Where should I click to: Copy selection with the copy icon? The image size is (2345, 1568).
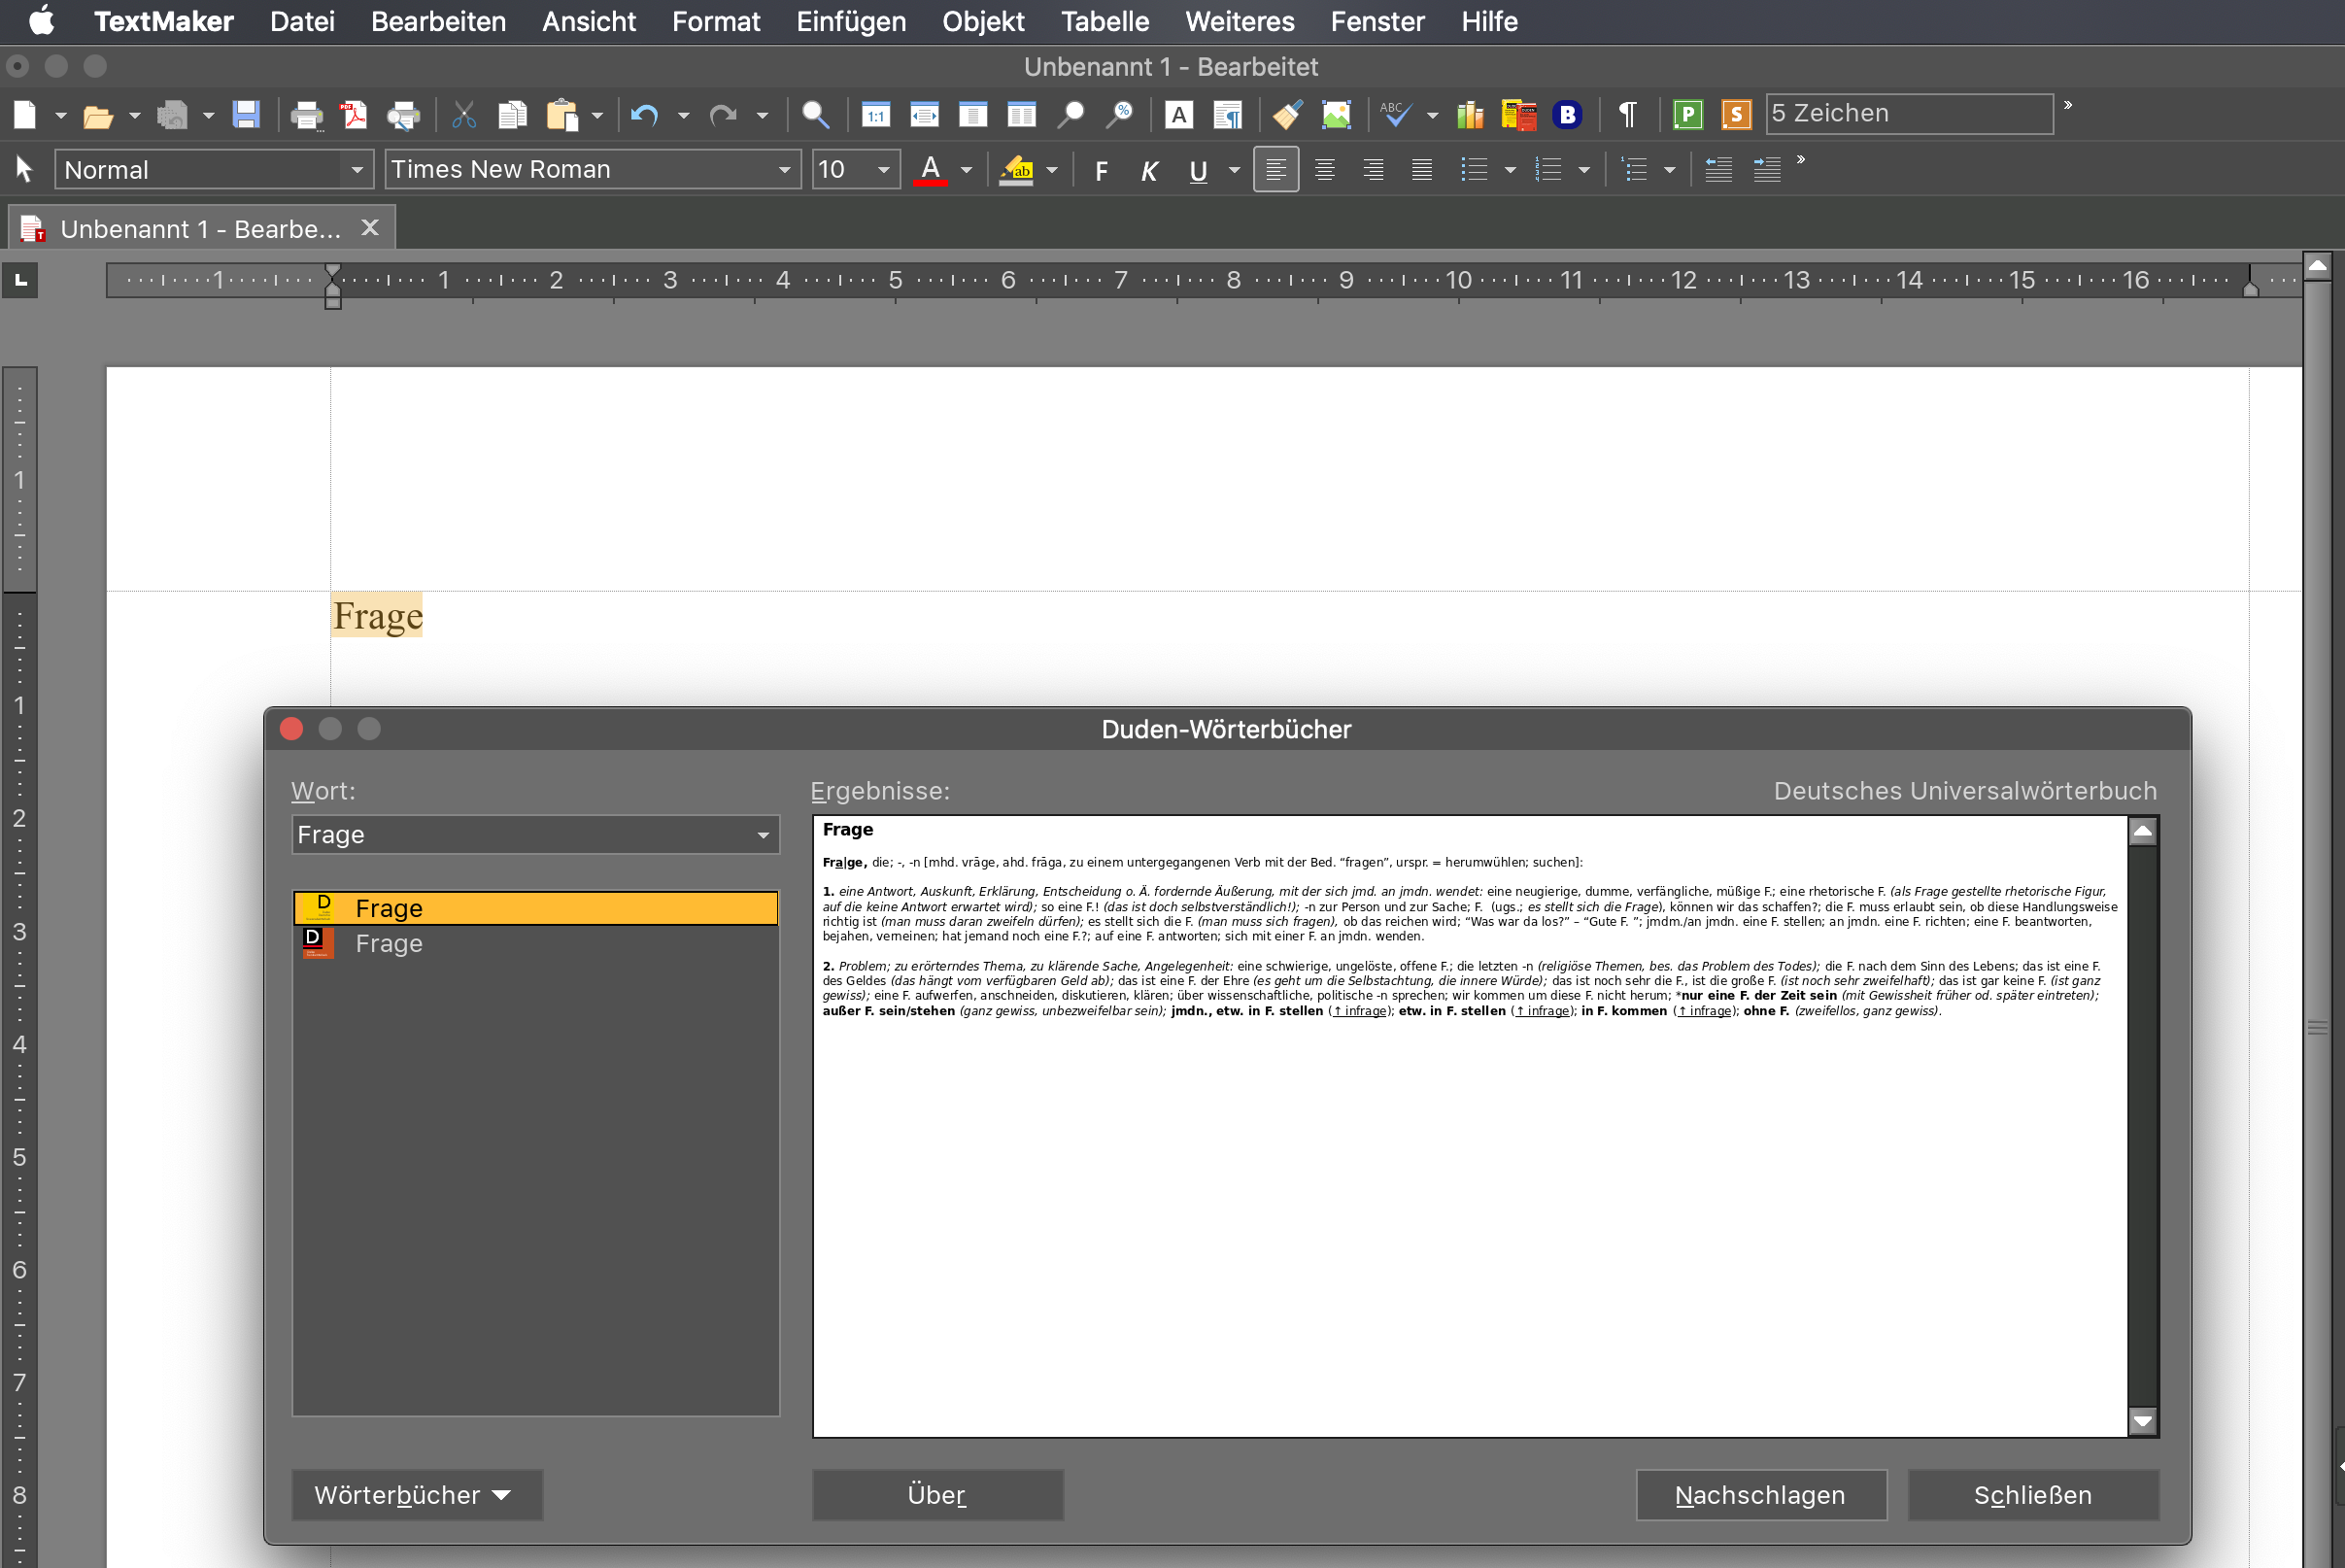512,115
